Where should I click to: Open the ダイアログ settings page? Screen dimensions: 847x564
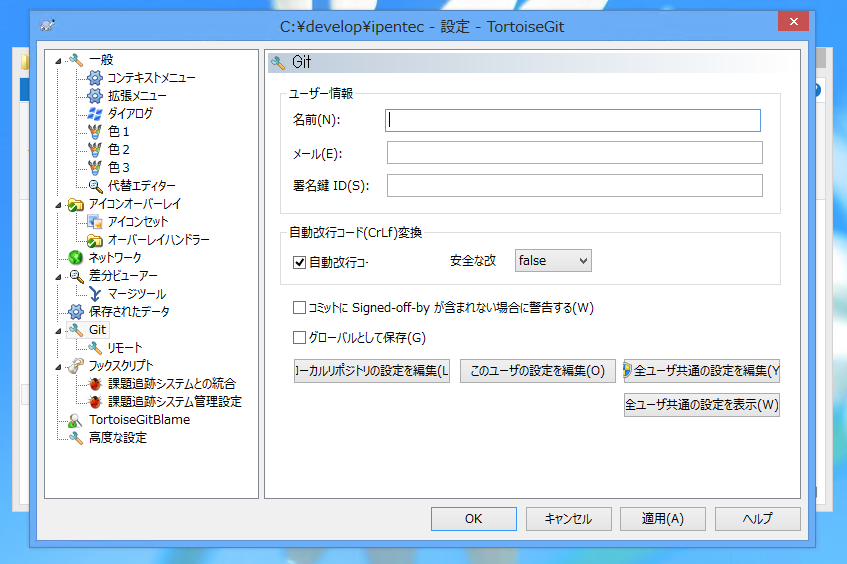(130, 113)
